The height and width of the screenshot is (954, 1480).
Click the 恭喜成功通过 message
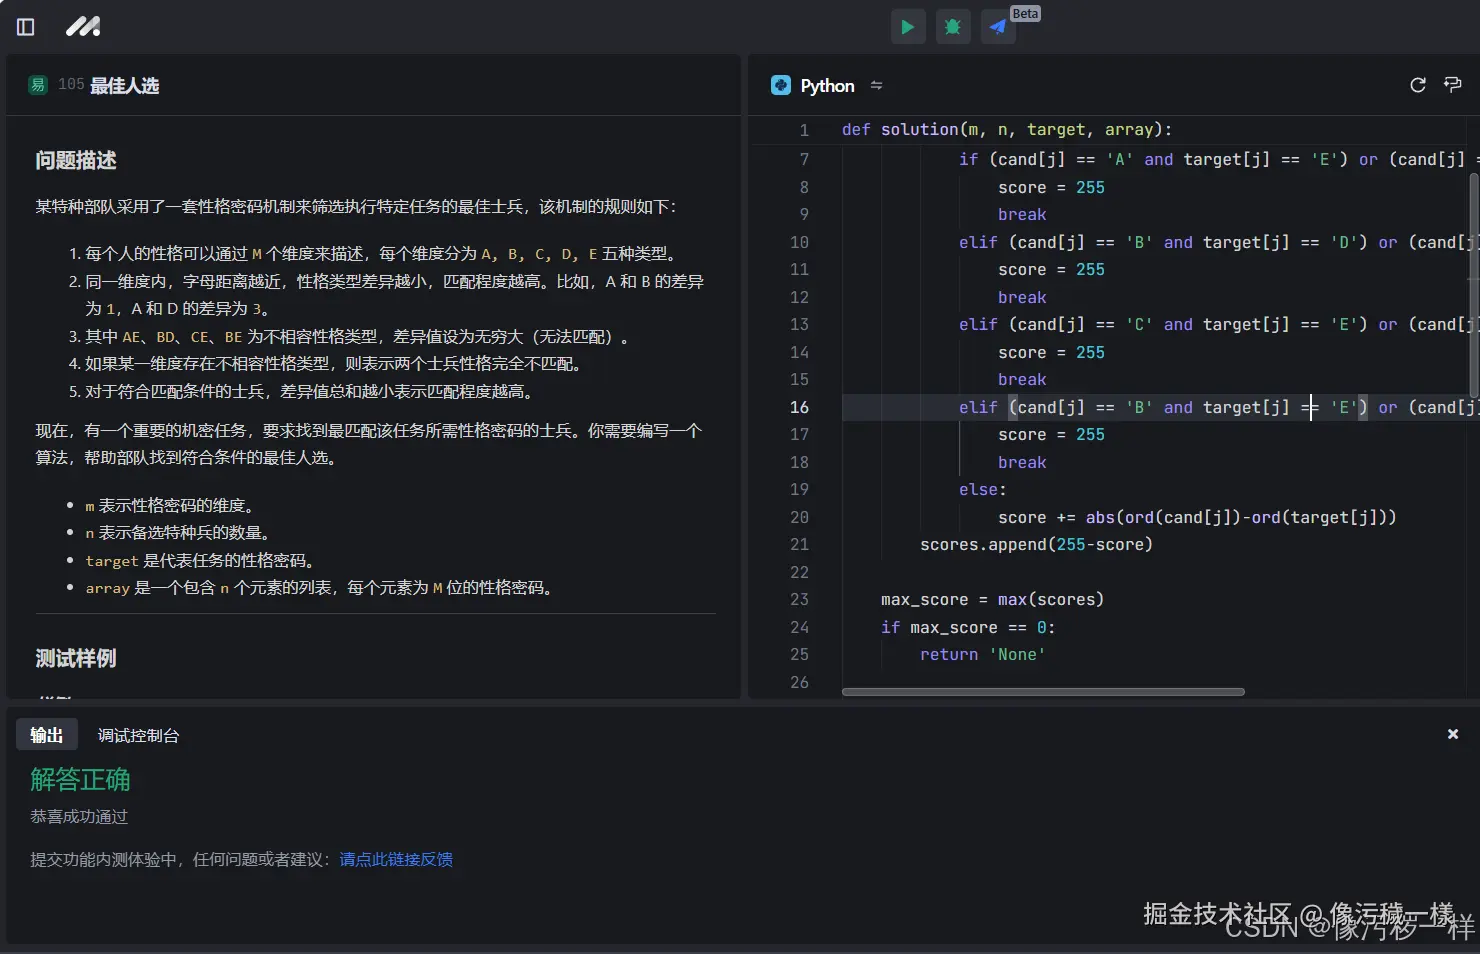79,817
